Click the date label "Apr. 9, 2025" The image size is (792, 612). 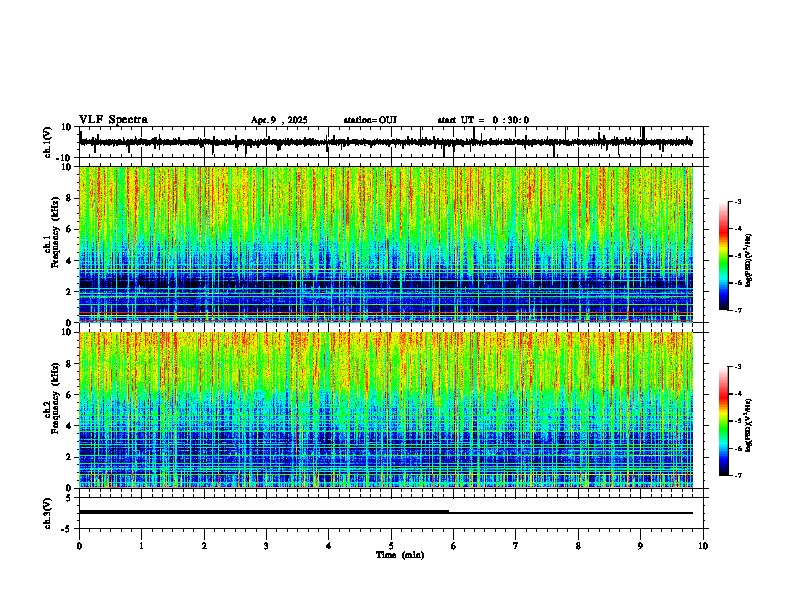(279, 120)
